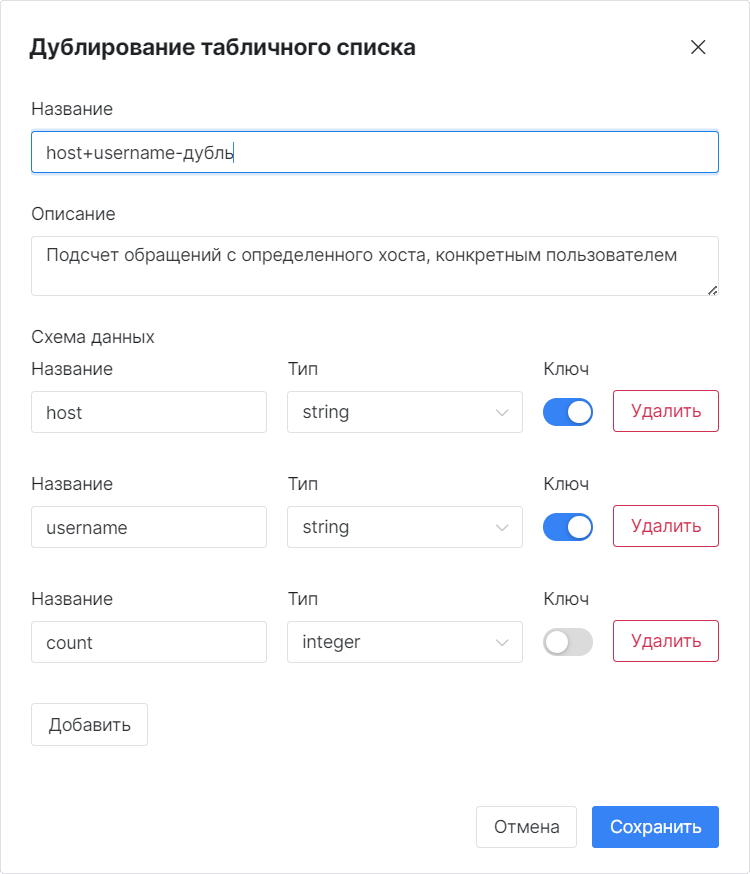Delete the host field row
Viewport: 750px width, 874px height.
click(x=666, y=411)
